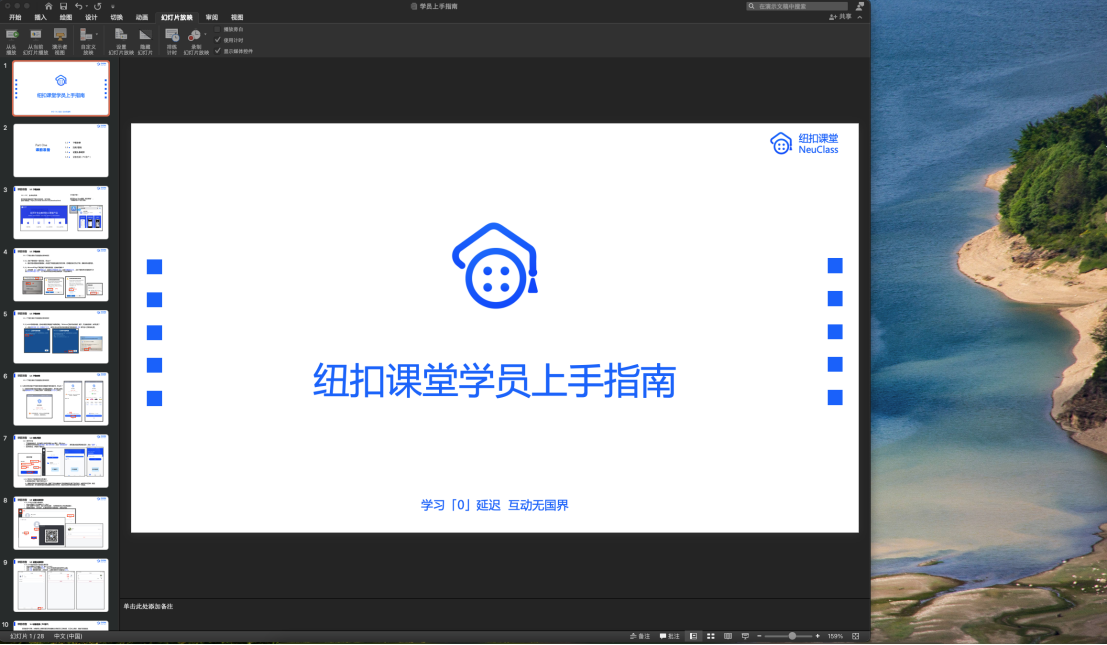Image resolution: width=1107 pixels, height=645 pixels.
Task: Select slide 3 thumbnail
Action: 61,212
